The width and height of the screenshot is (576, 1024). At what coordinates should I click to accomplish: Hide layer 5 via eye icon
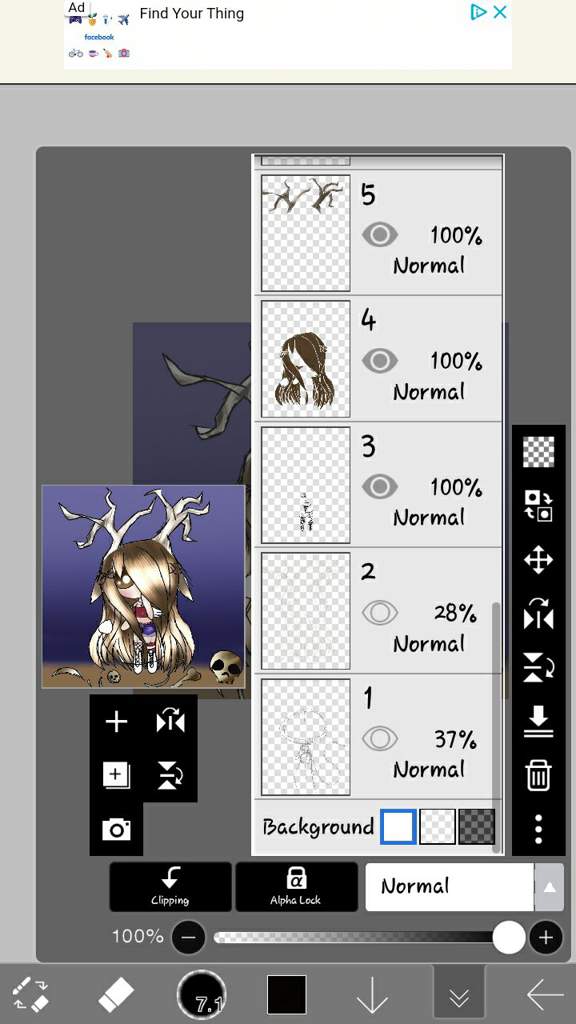point(379,234)
